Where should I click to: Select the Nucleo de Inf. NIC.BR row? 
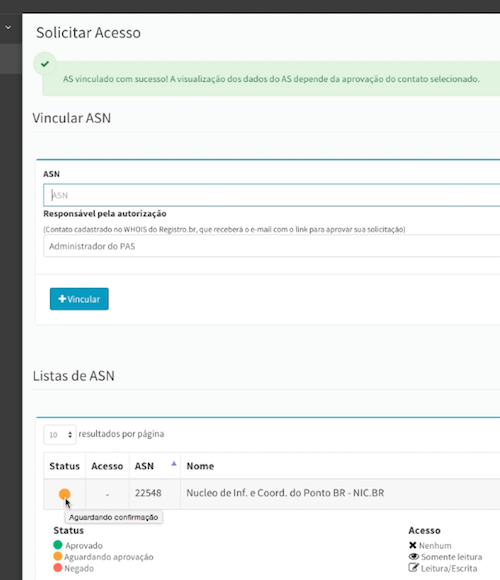pyautogui.click(x=271, y=494)
